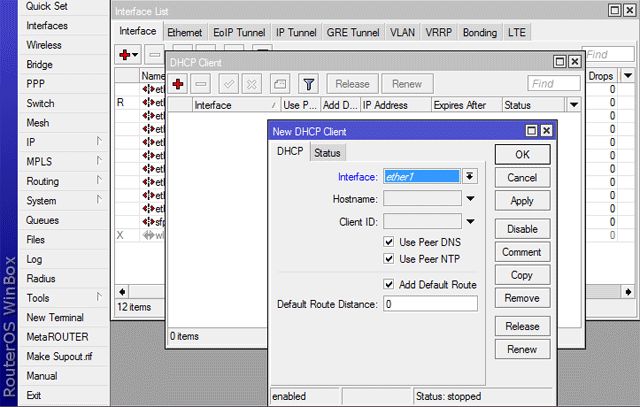
Task: Switch to the Status tab in New DHCP Client
Action: [x=326, y=153]
